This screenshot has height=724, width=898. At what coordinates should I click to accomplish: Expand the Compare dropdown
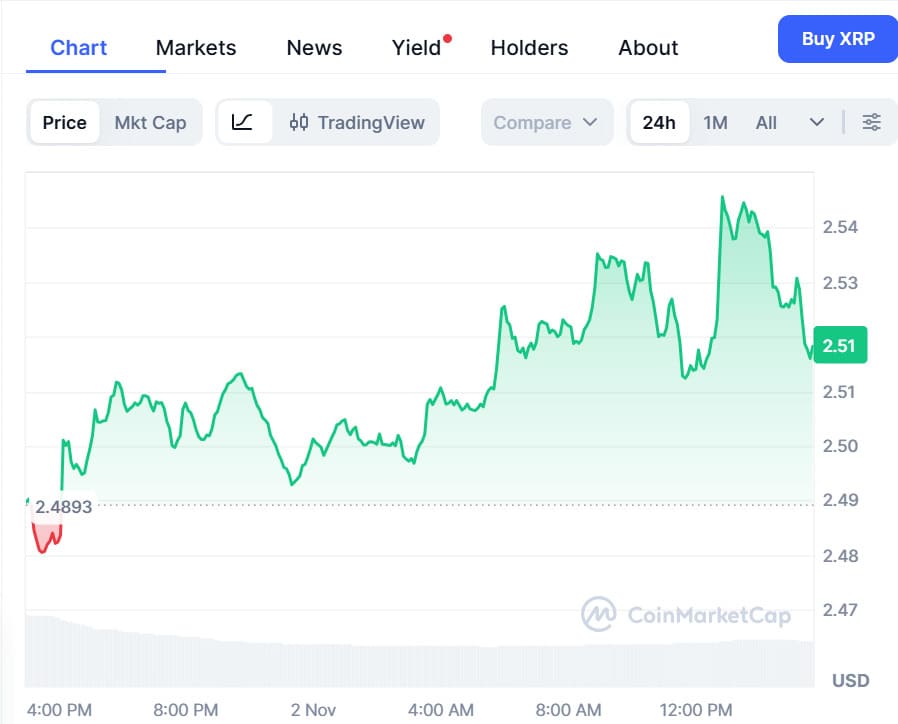(546, 122)
